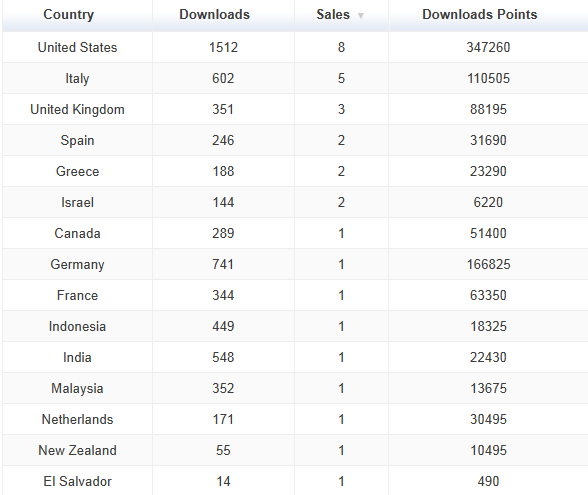Click France's points value 63350
Screen dimensions: 588x495
pyautogui.click(x=488, y=296)
